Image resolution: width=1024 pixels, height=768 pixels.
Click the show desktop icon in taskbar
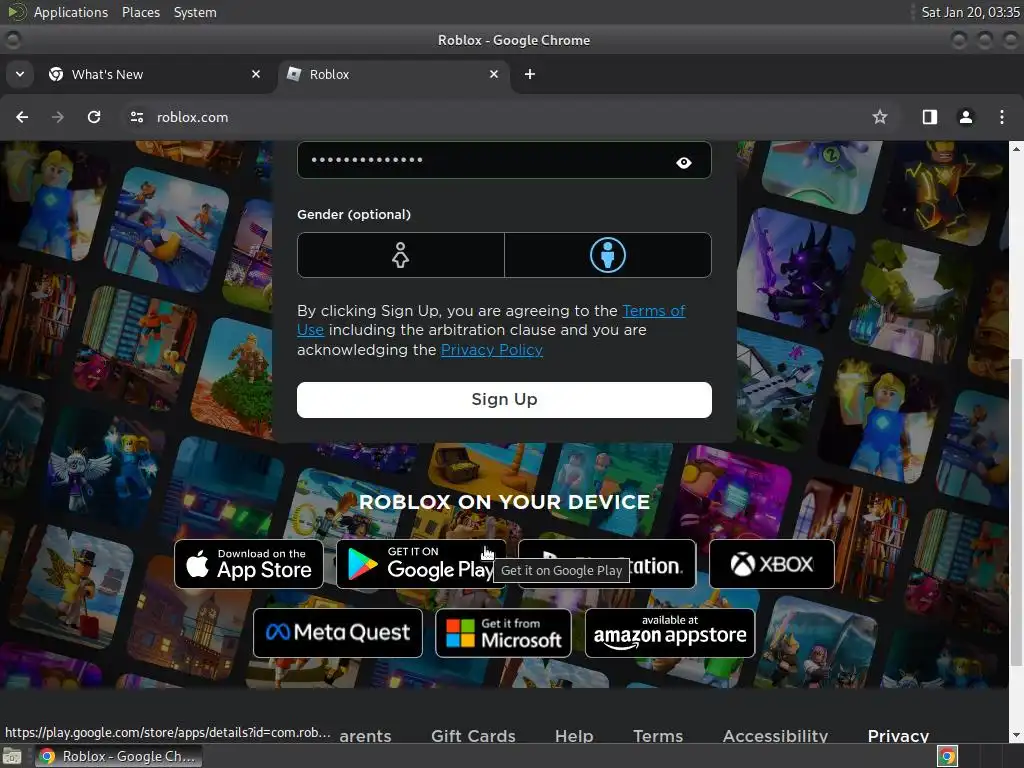pyautogui.click(x=12, y=756)
